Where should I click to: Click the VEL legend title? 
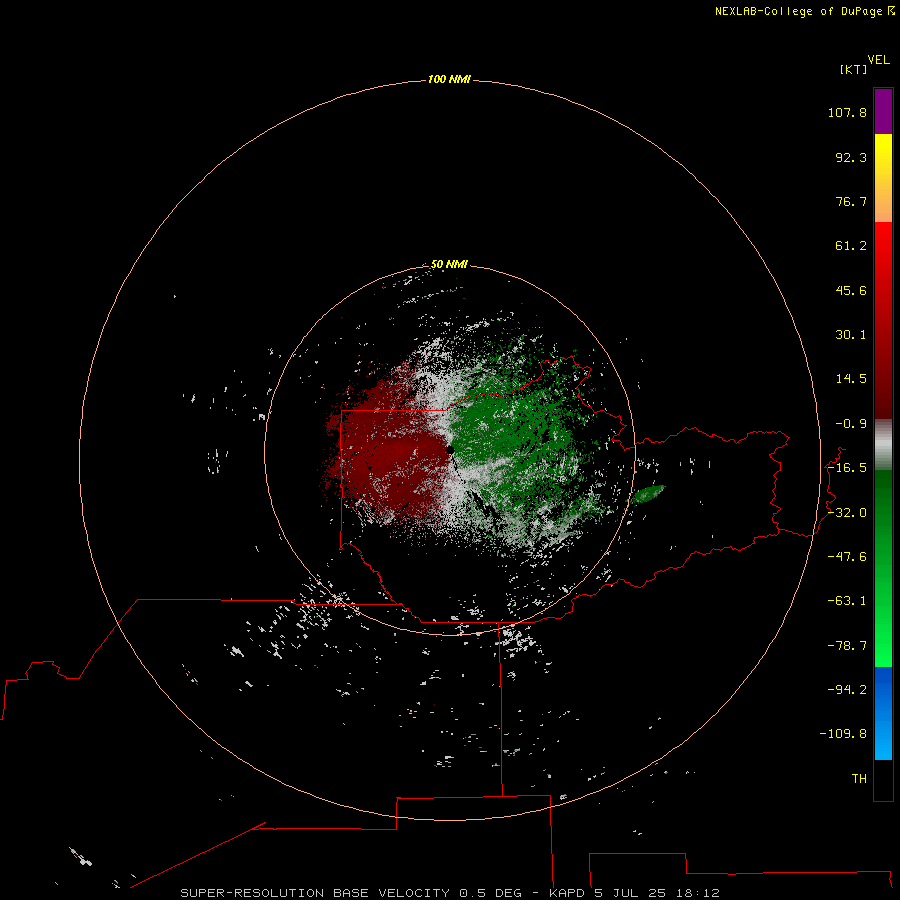[878, 60]
